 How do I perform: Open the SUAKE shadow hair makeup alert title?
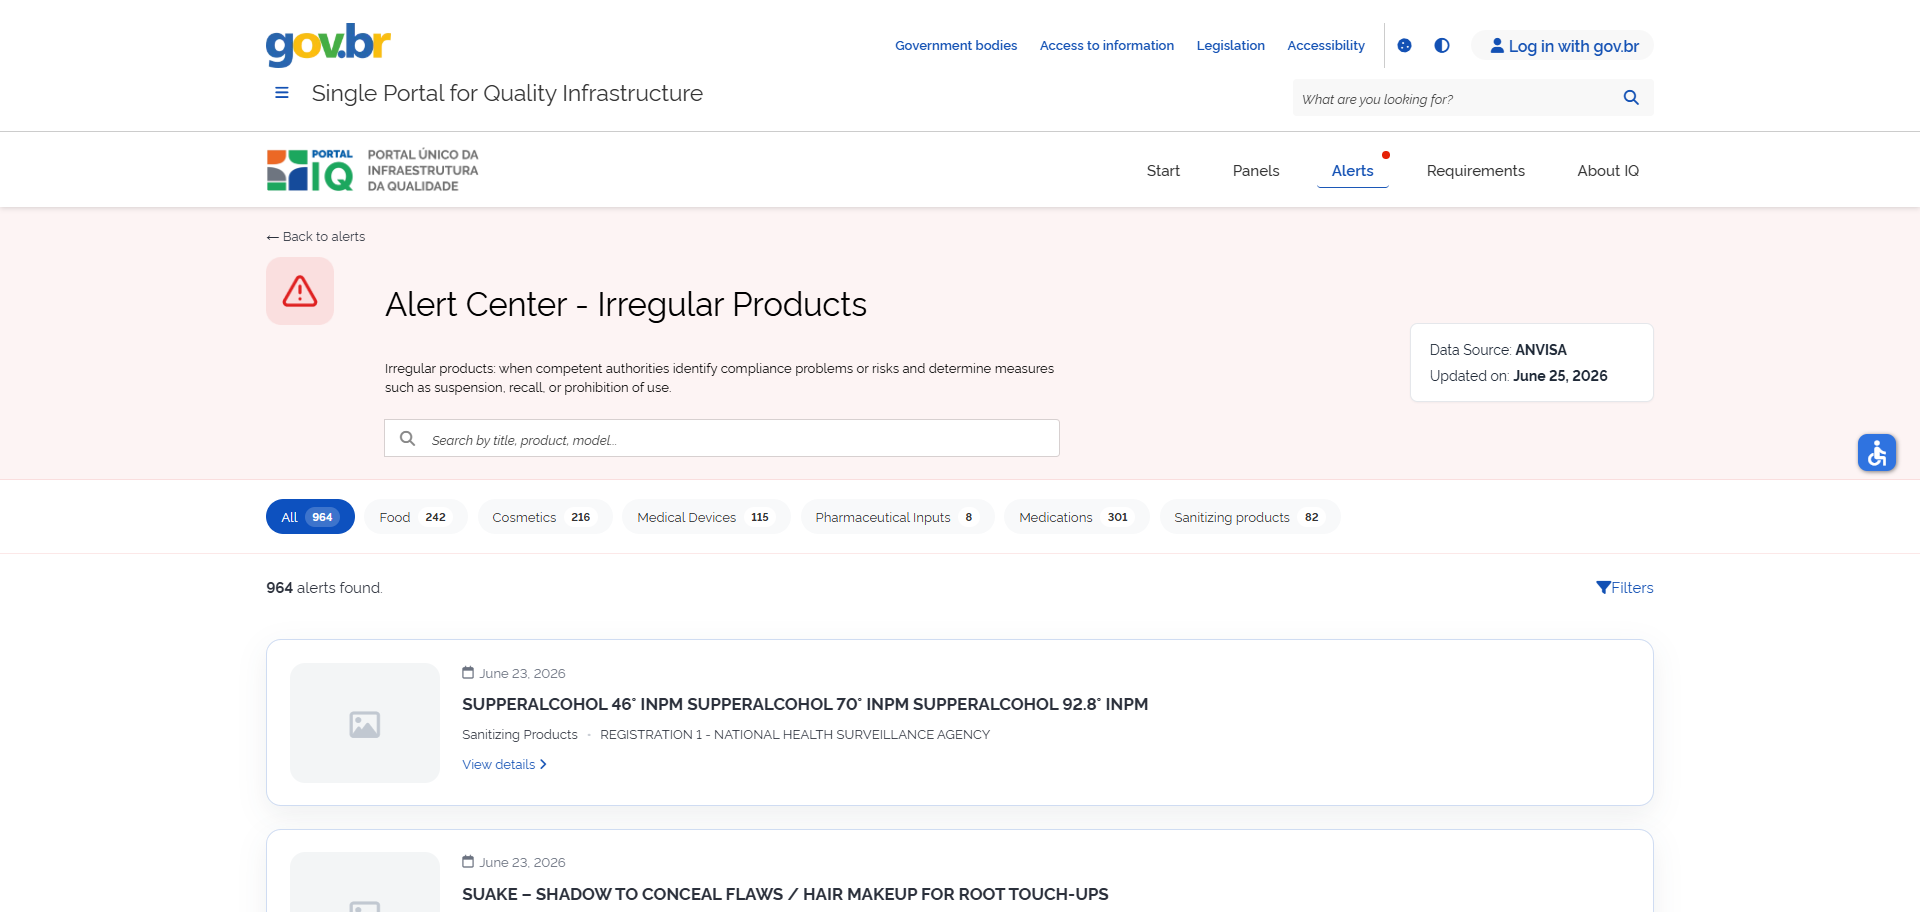(x=785, y=894)
